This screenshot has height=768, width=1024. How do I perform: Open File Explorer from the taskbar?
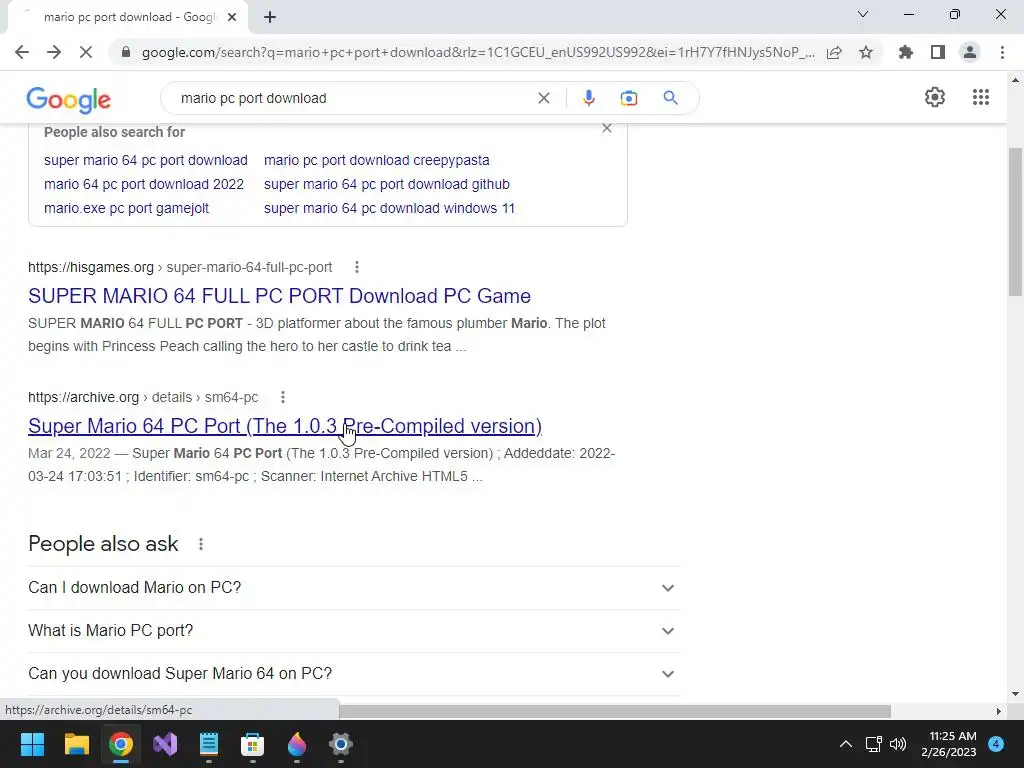pyautogui.click(x=76, y=744)
